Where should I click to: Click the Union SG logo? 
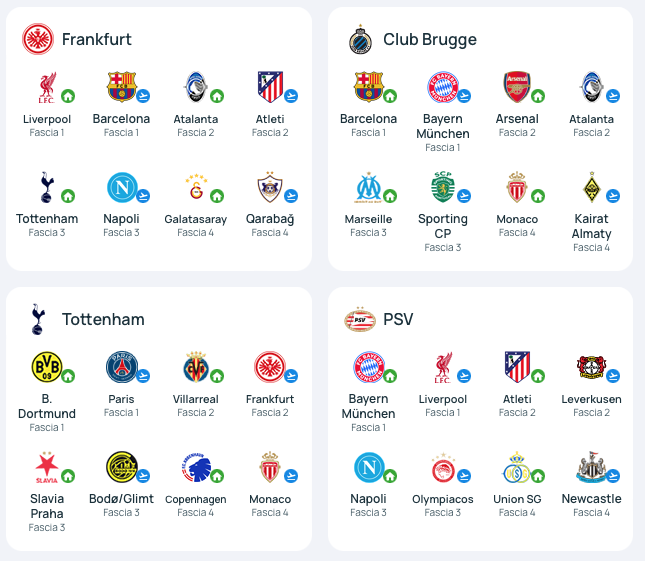[517, 468]
